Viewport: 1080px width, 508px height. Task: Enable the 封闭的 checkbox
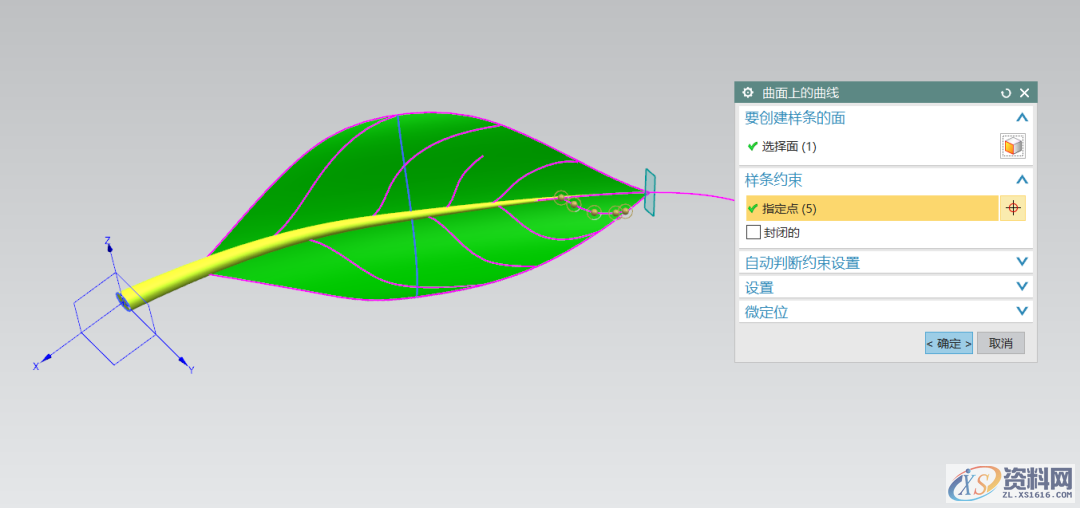[754, 232]
